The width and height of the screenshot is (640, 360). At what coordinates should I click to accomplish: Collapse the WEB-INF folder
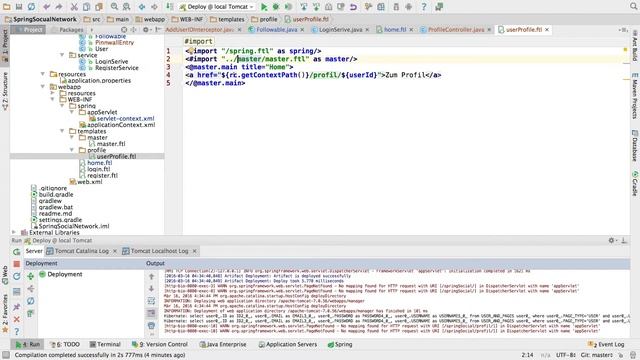click(52, 99)
